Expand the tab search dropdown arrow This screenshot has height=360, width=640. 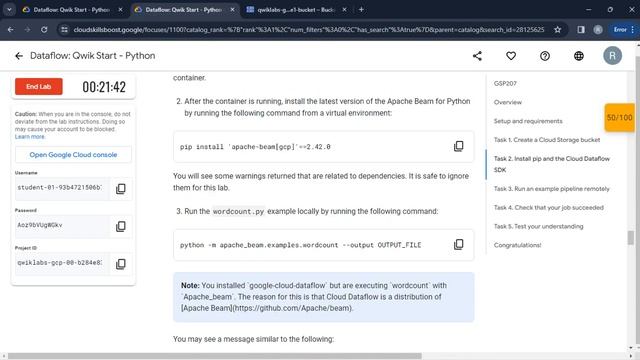[9, 9]
